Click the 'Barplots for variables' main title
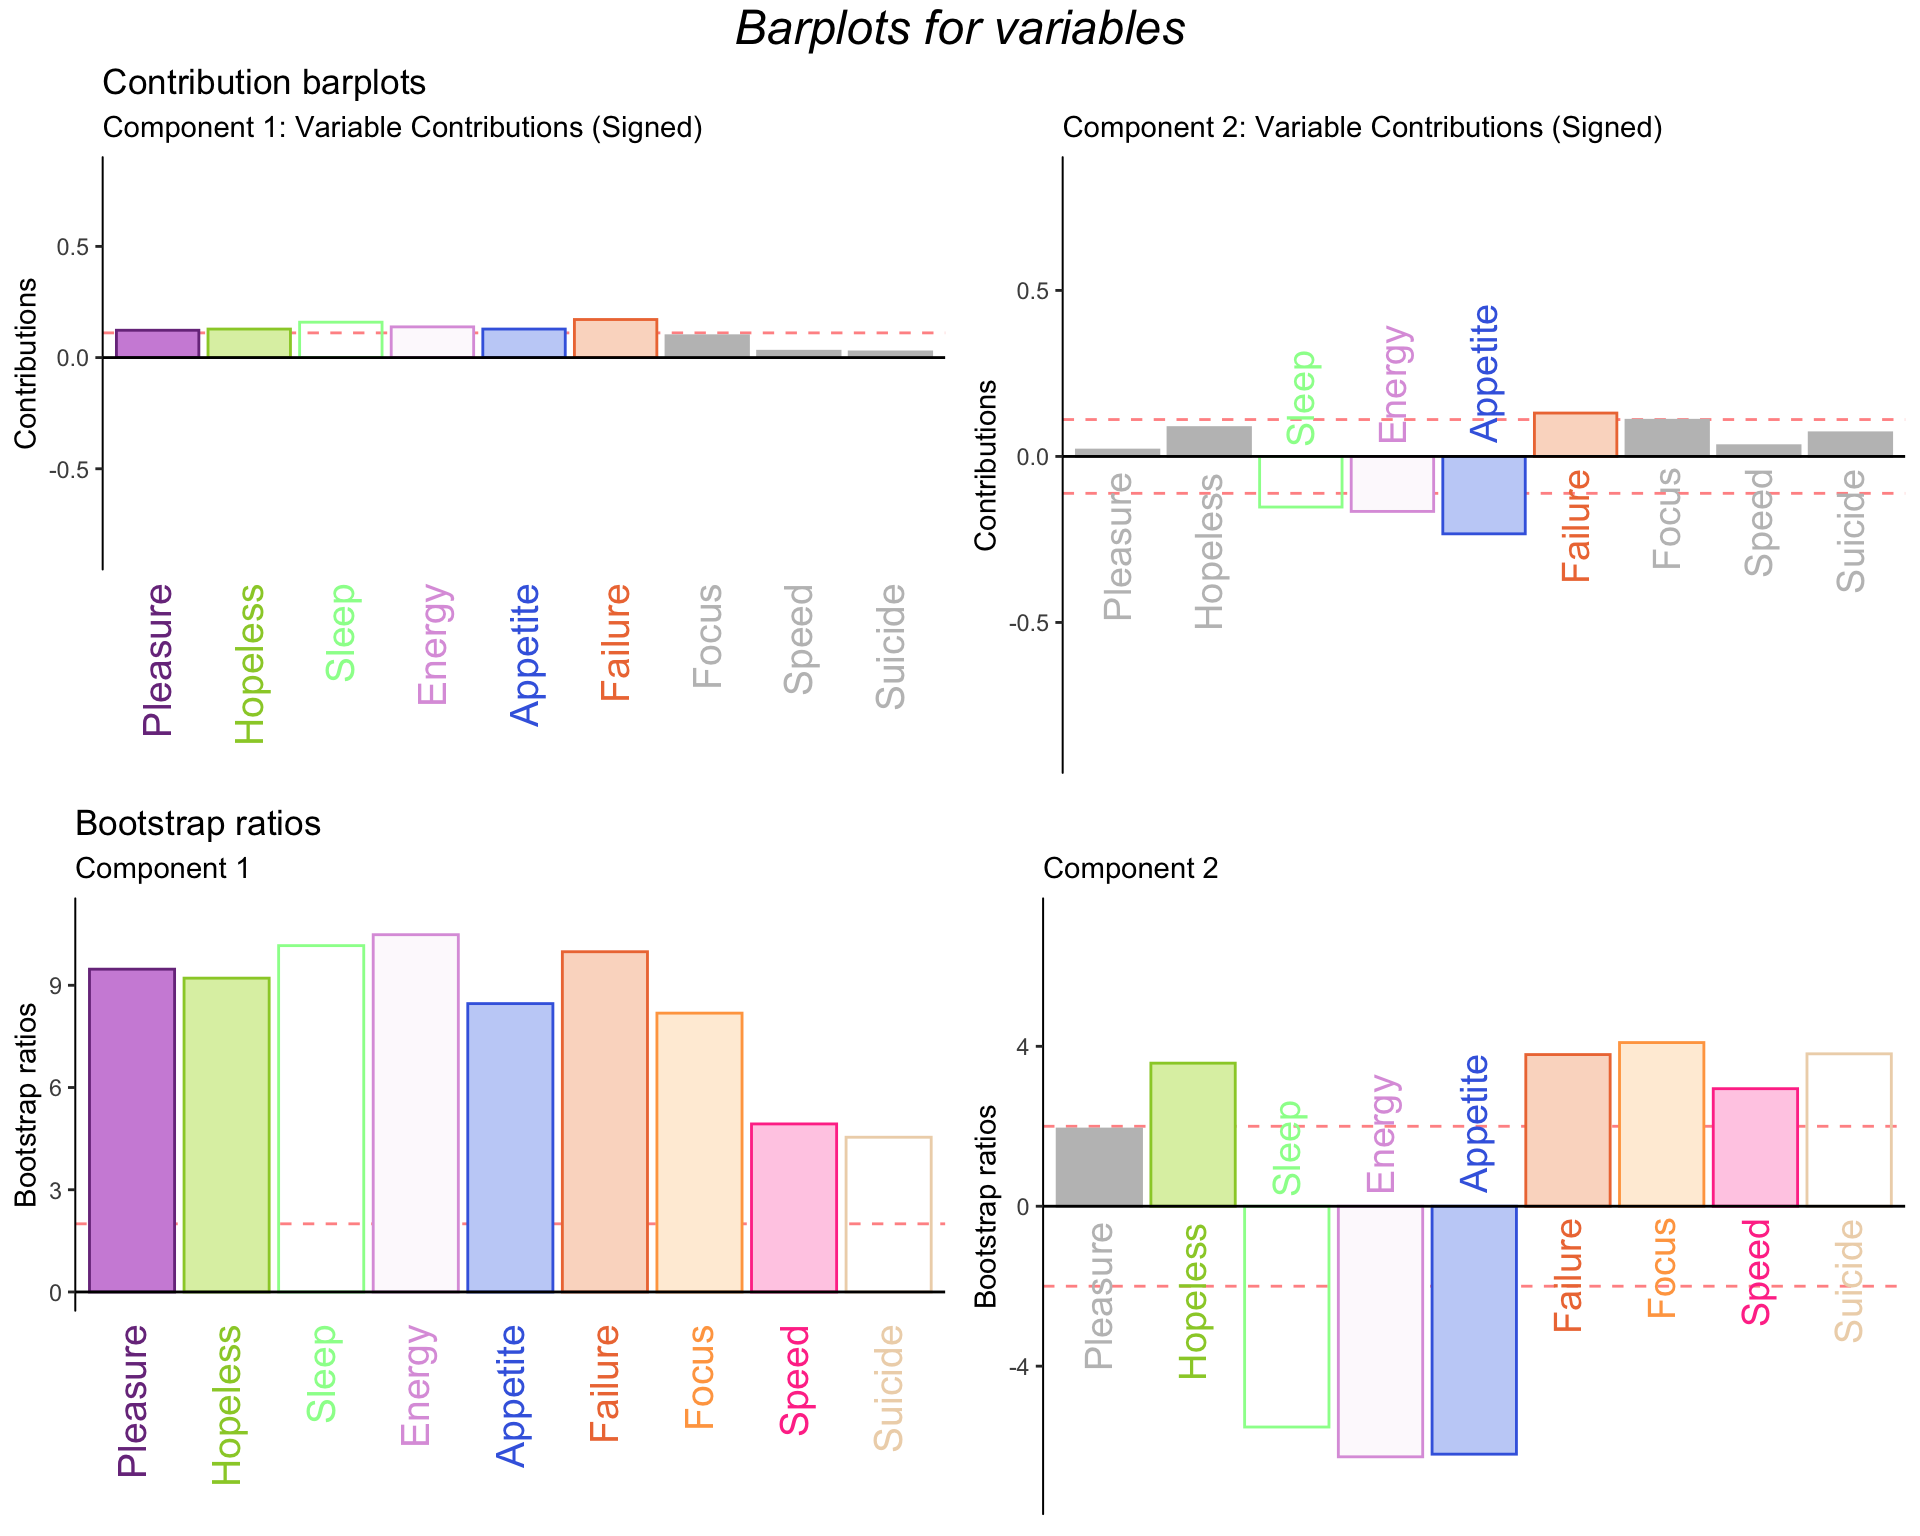1920x1536 pixels. 960,28
